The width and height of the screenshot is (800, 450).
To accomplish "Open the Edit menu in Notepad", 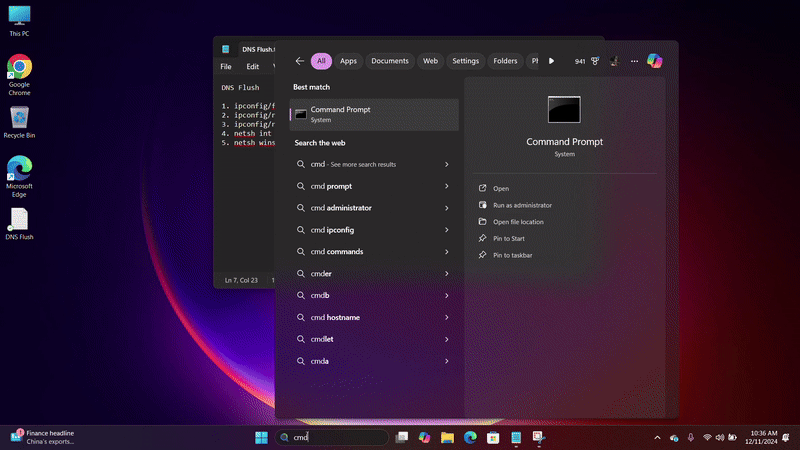I will coord(253,67).
